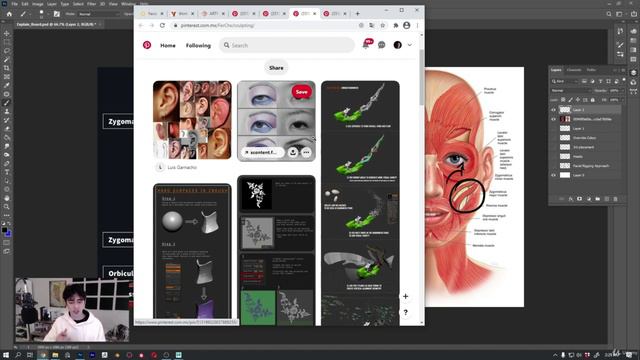The width and height of the screenshot is (640, 360).
Task: Select the Hand tool in Photoshop
Action: (7, 198)
